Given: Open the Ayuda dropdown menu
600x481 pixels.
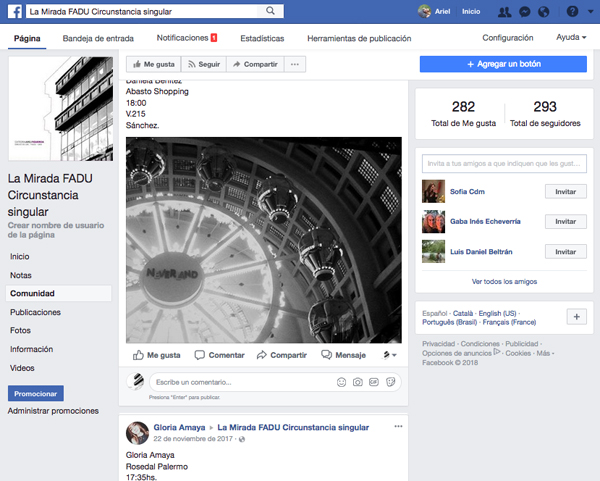Looking at the screenshot, I should point(571,38).
